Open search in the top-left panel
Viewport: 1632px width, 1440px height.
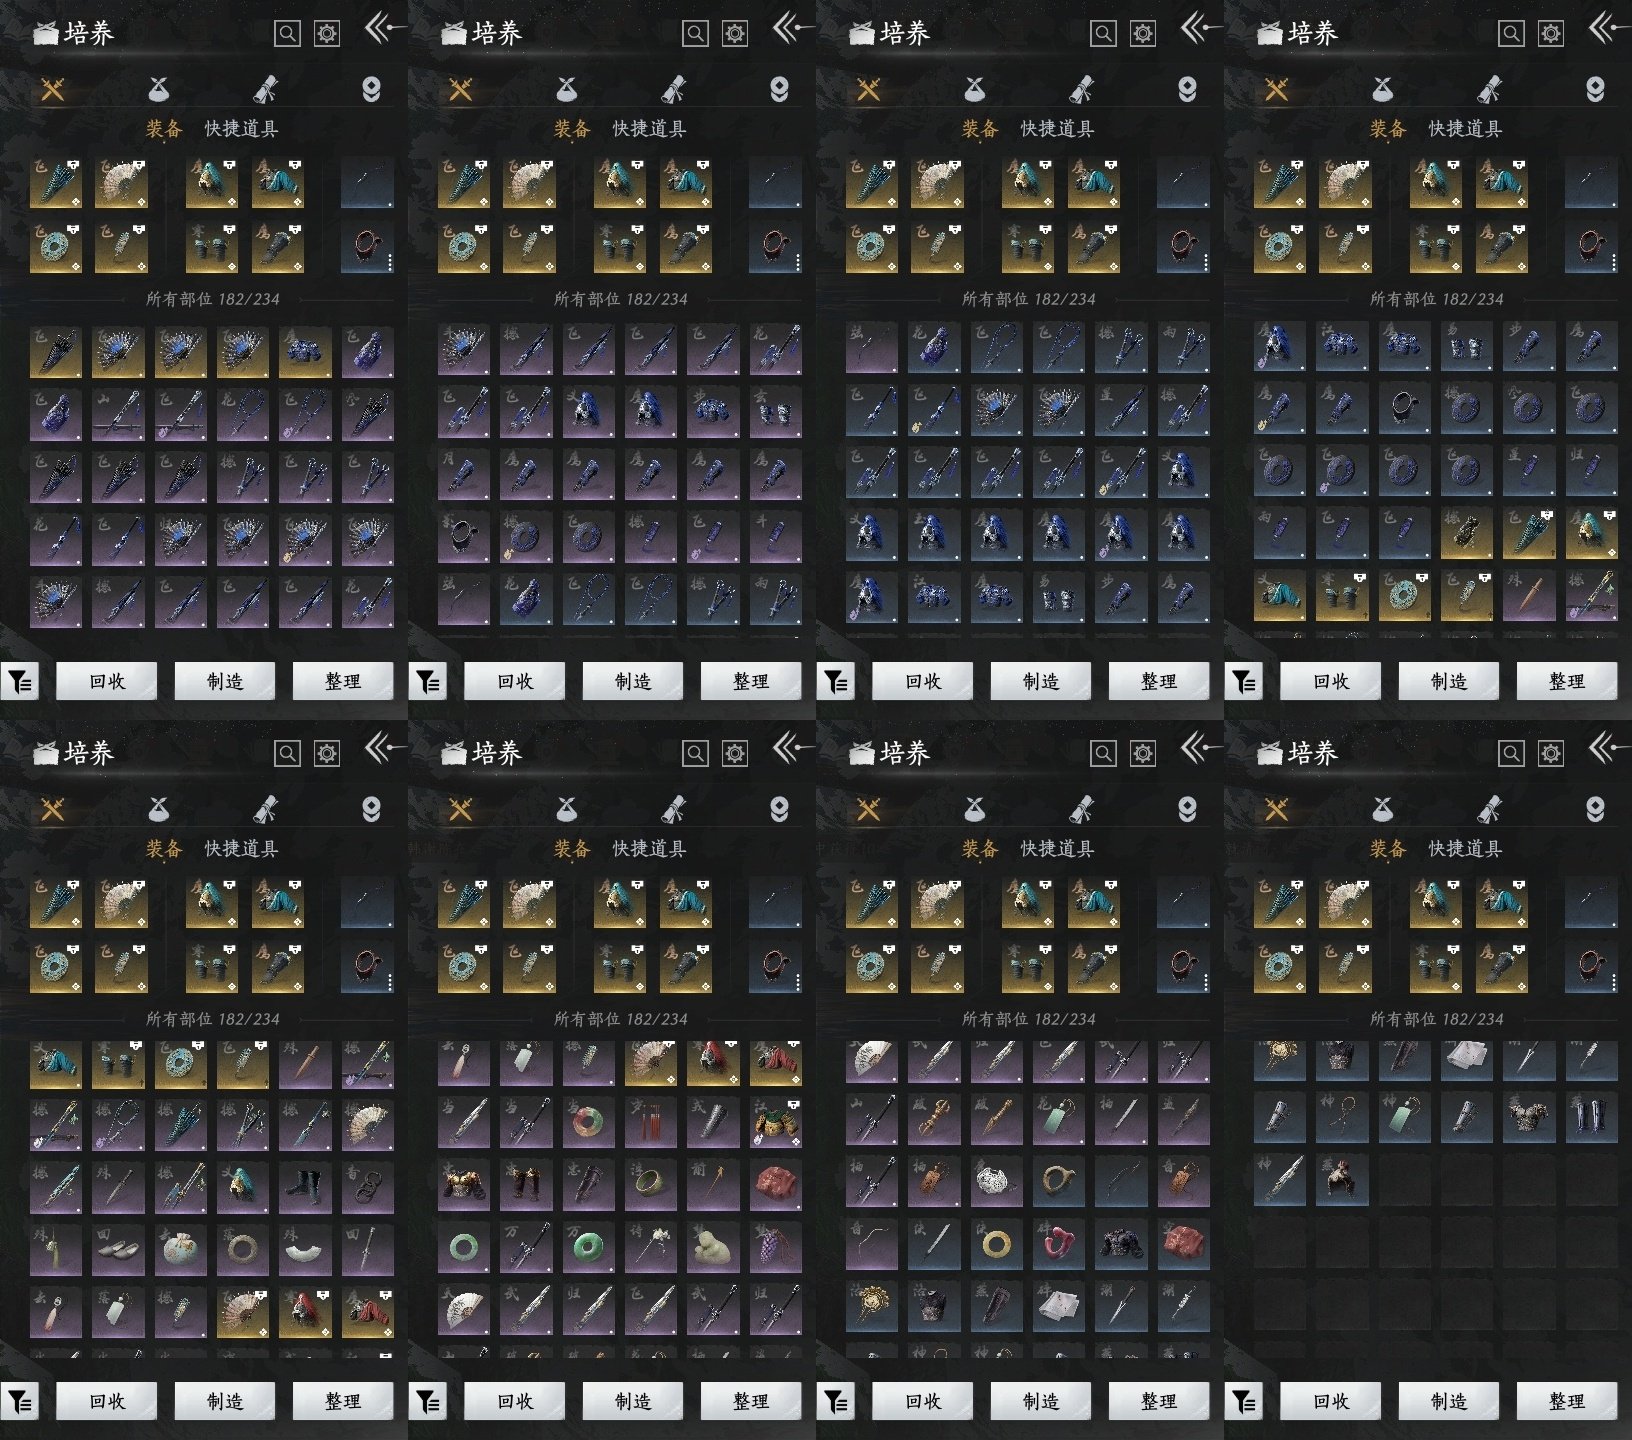(x=287, y=34)
